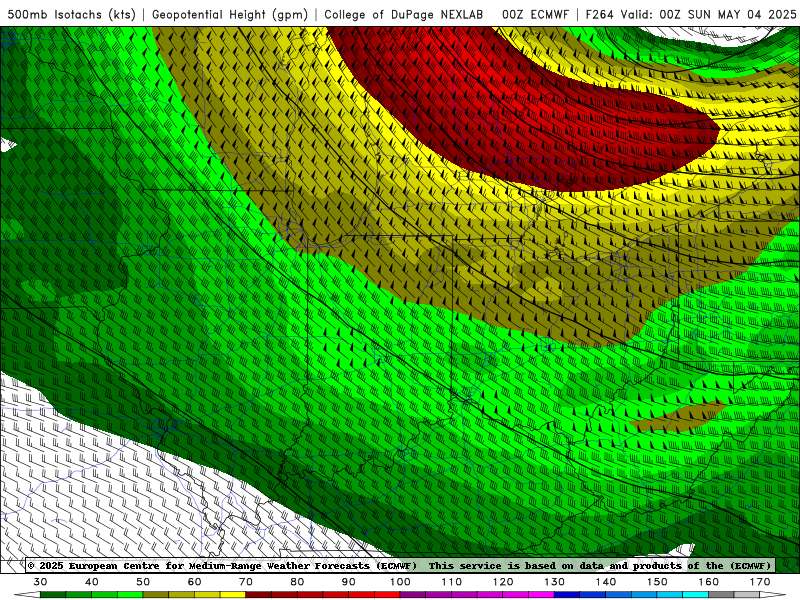
Task: Click the 'F264' forecast hour text
Action: click(599, 14)
